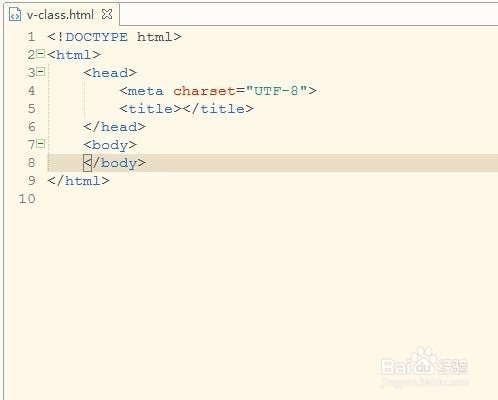This screenshot has width=498, height=400.
Task: Click line number 1 in the gutter
Action: pos(31,37)
